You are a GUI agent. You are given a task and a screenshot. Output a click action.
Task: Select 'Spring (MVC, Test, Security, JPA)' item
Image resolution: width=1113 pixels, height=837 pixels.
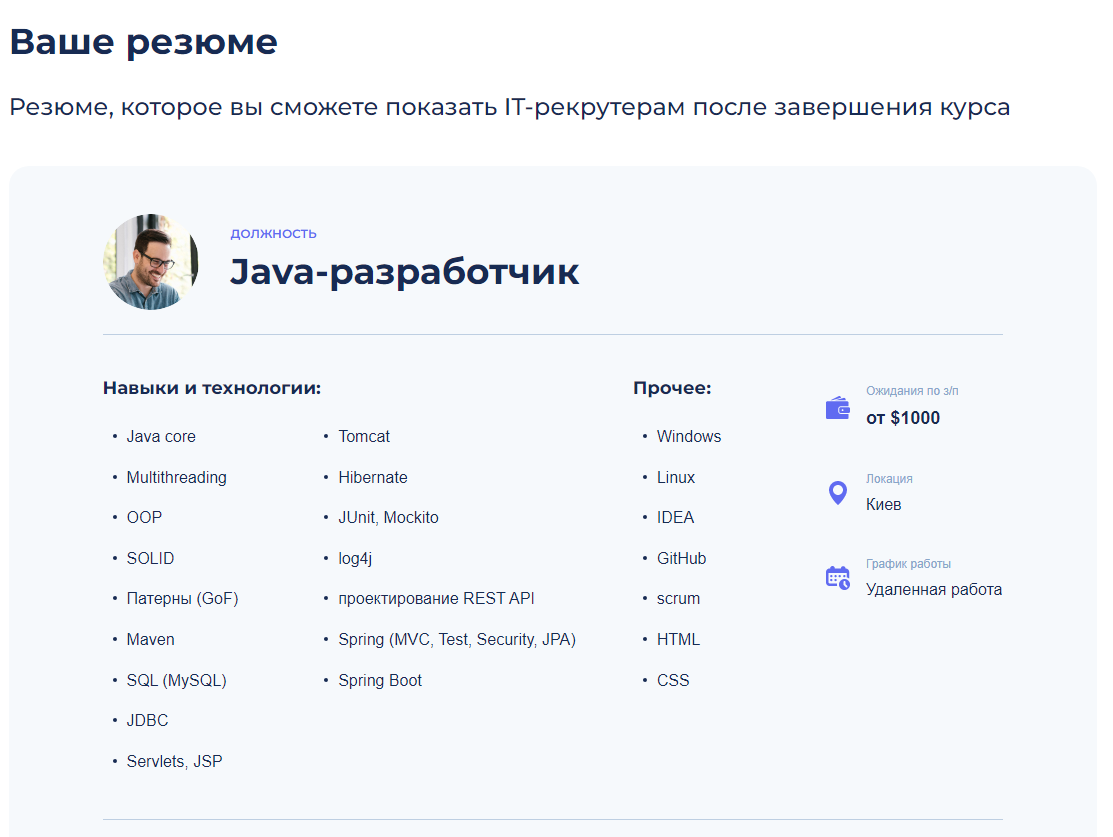[x=457, y=640]
